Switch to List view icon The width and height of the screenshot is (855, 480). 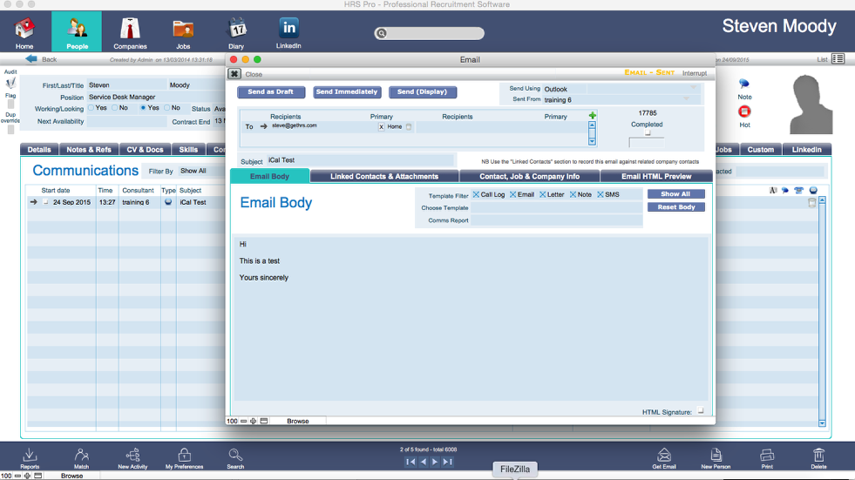[x=838, y=59]
